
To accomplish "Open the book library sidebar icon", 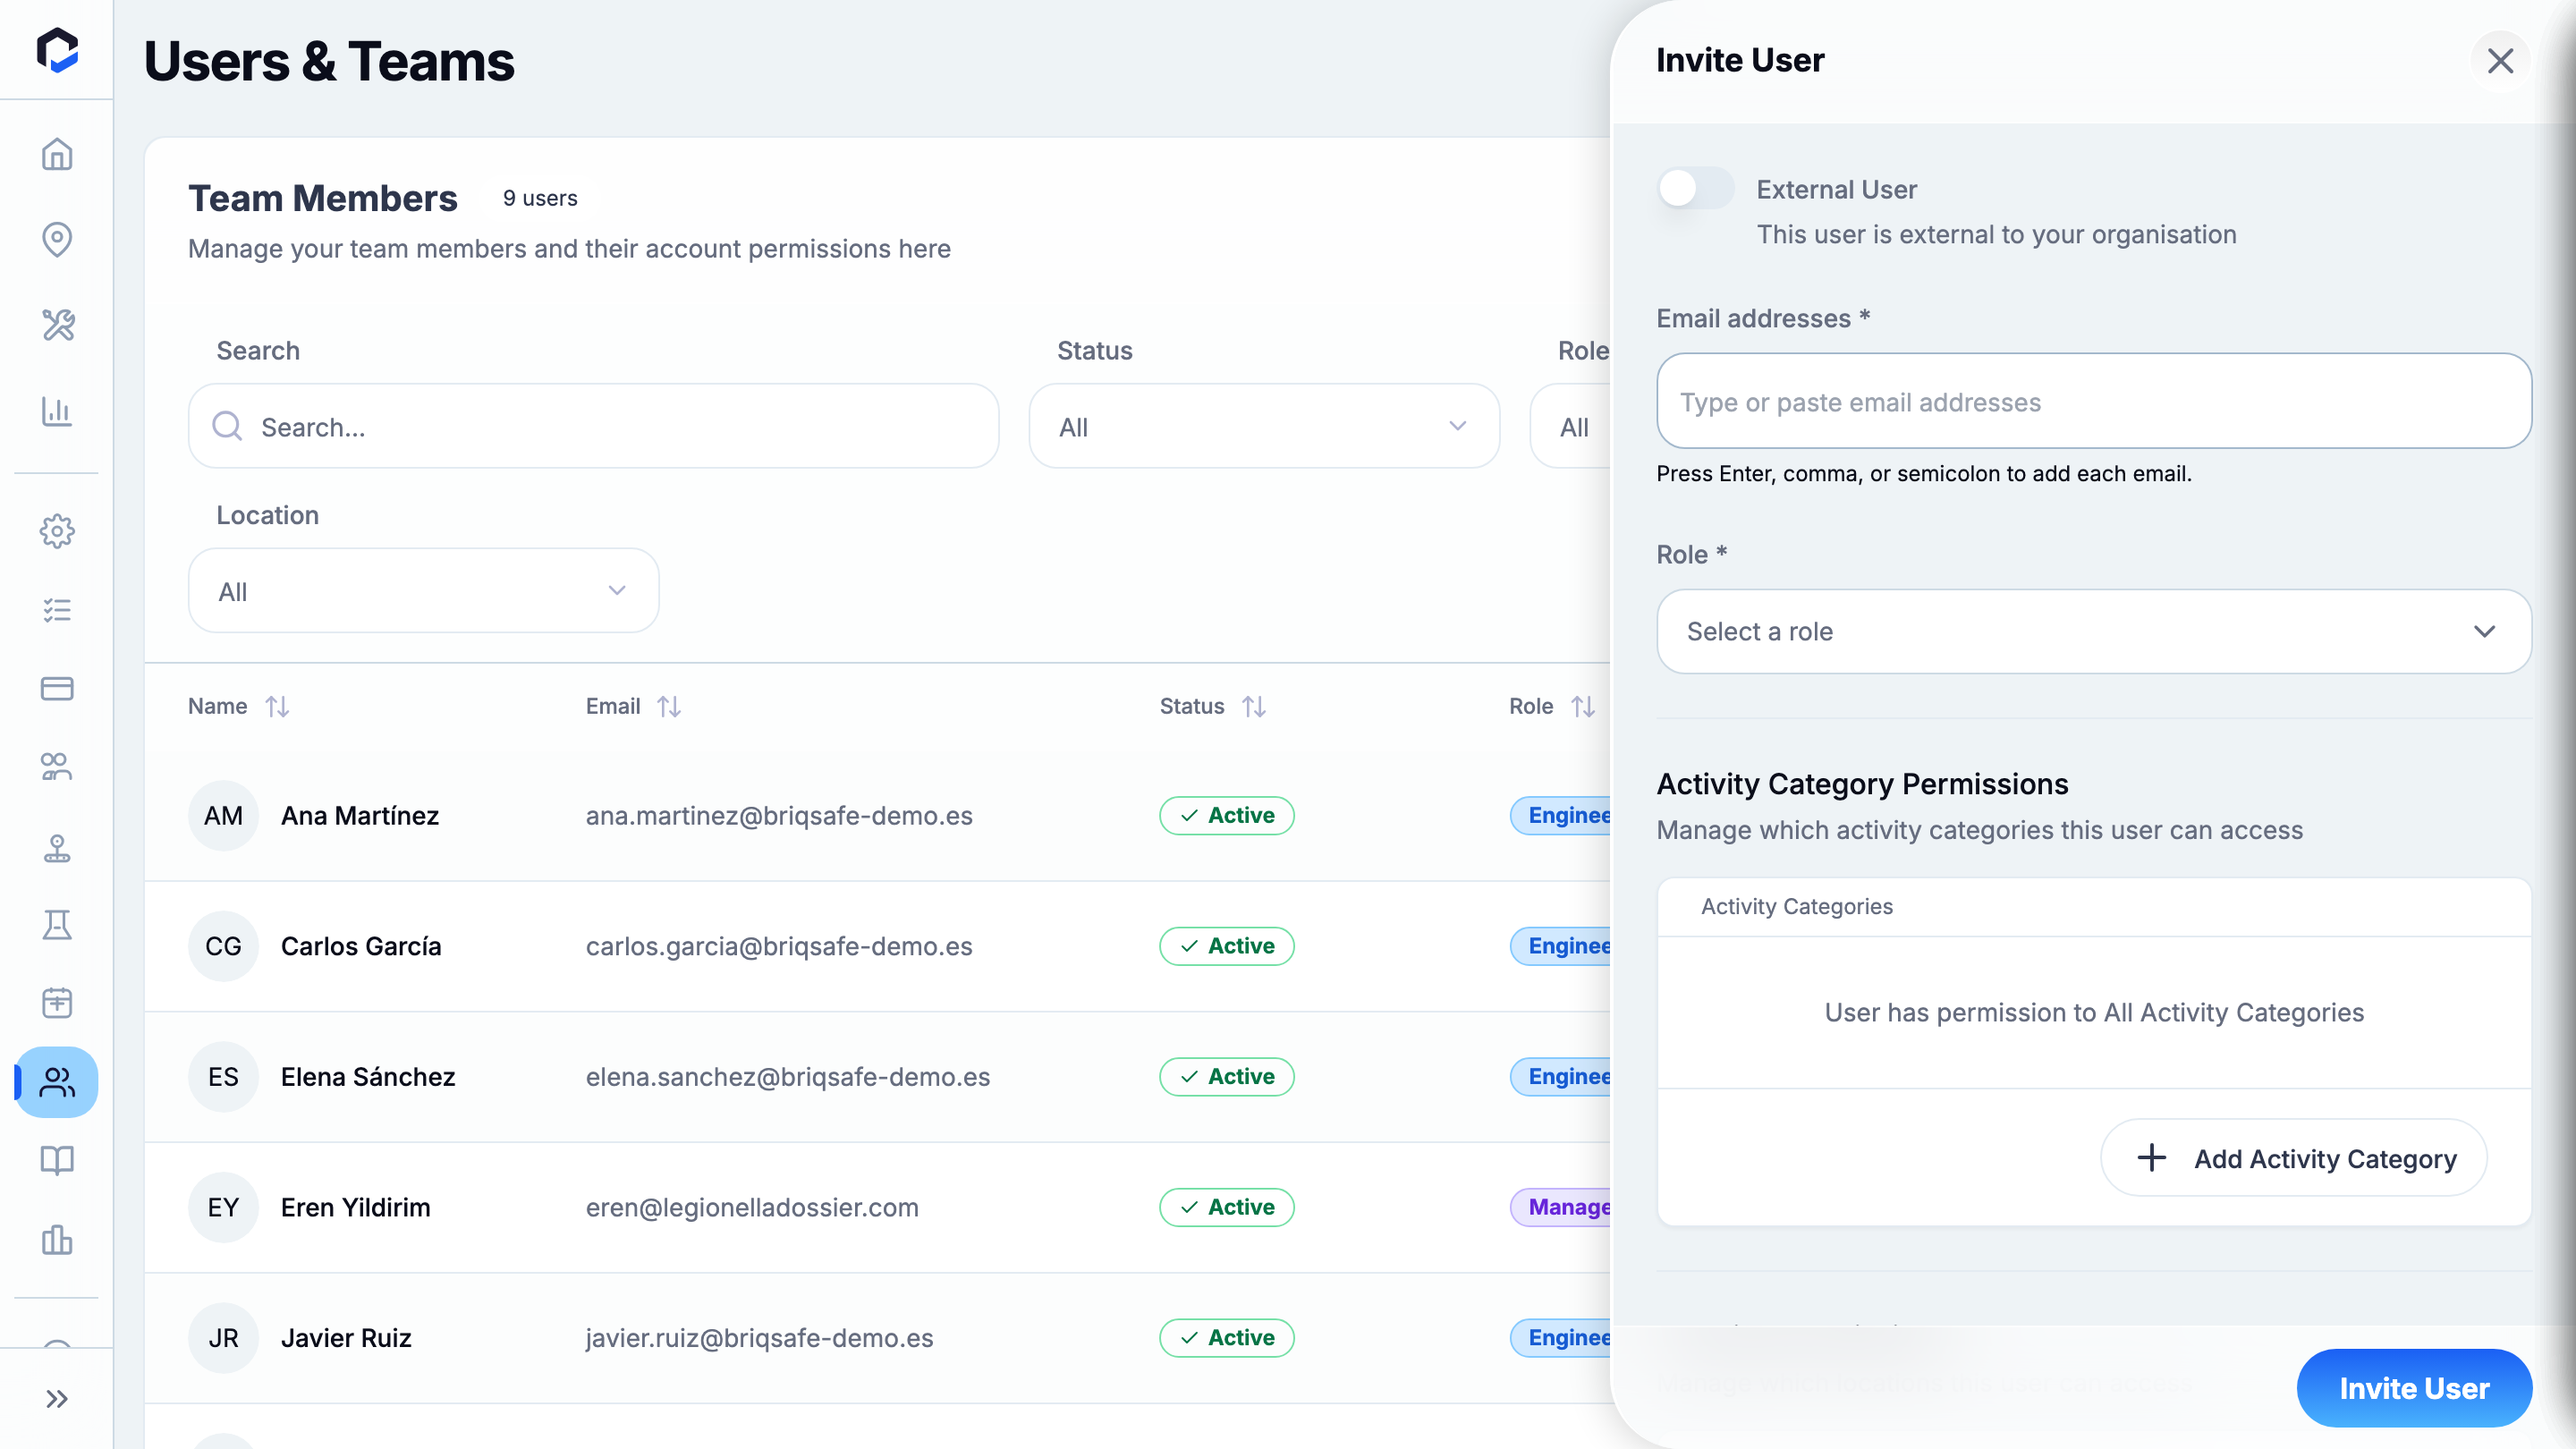I will tap(57, 1161).
